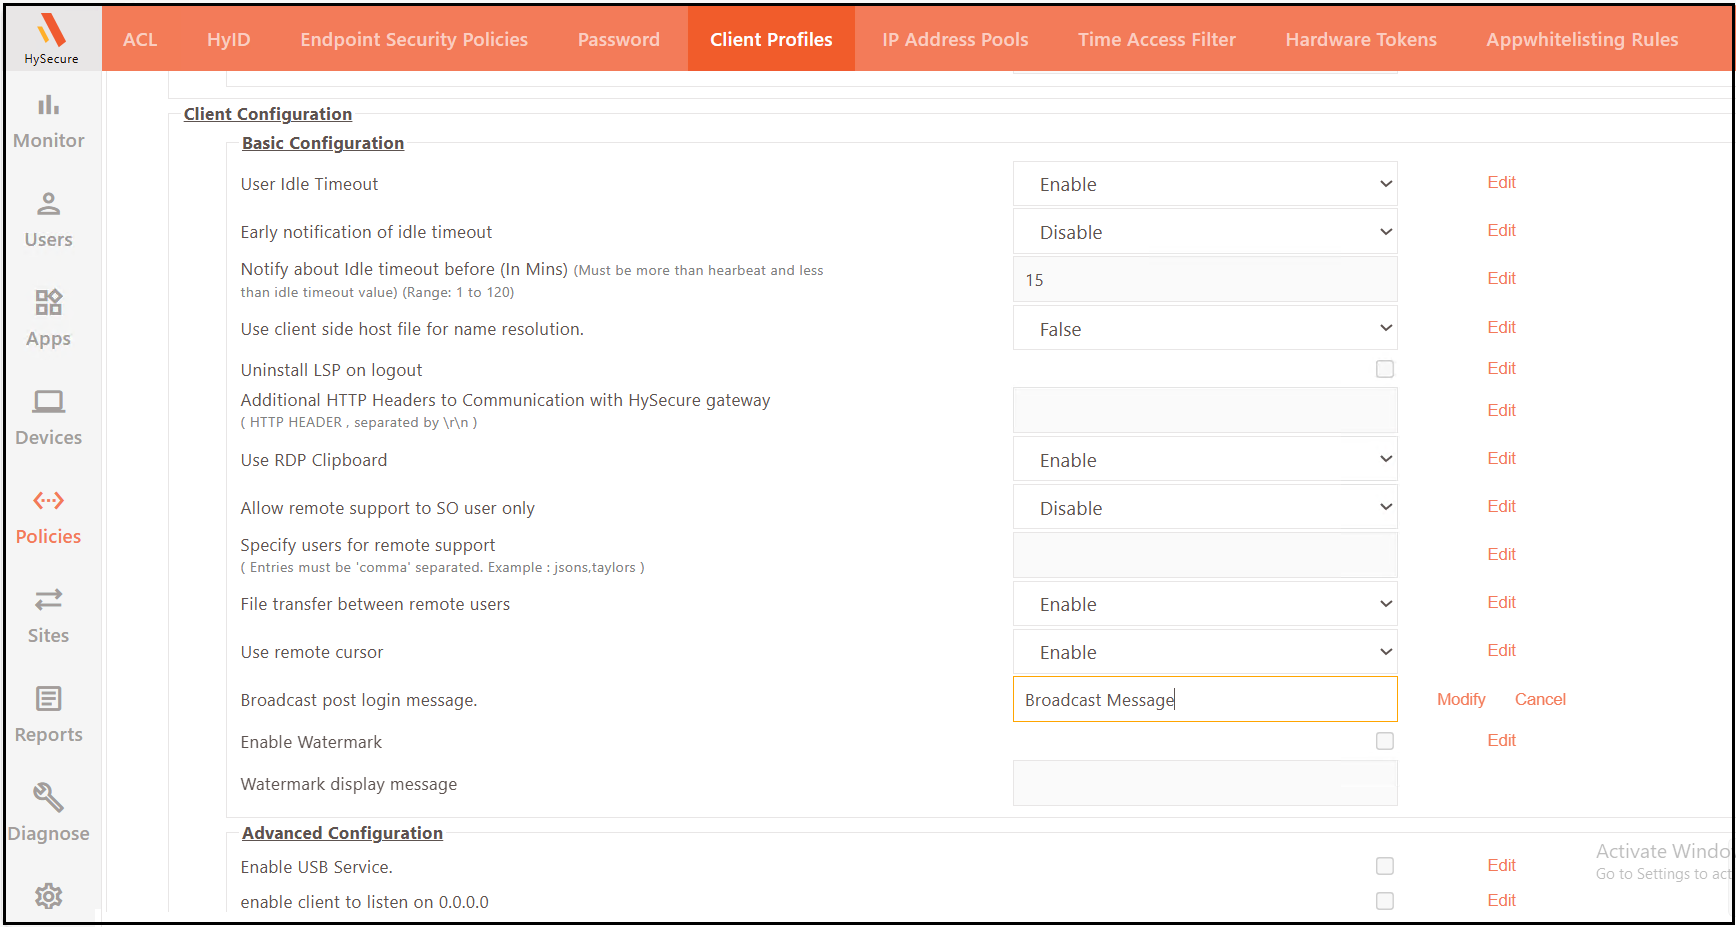Click the Client Configuration heading
Screen dimensions: 1736x927
268,114
